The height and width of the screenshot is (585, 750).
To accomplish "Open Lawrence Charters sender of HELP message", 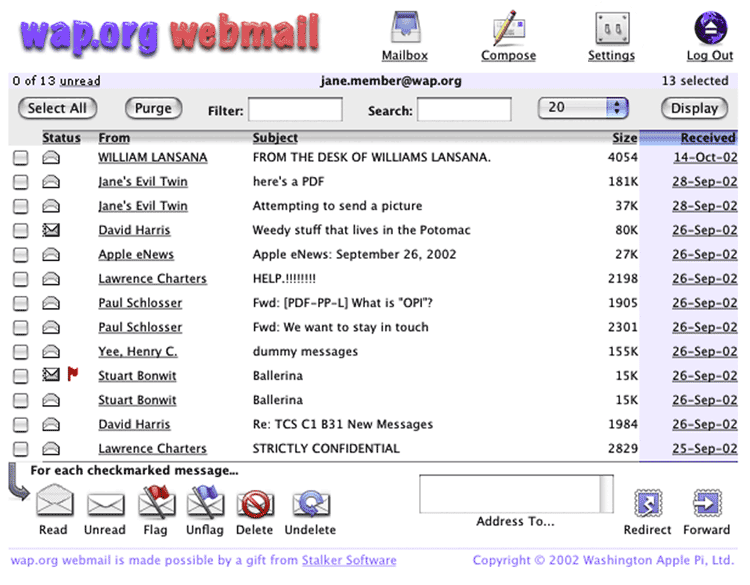I will (153, 279).
